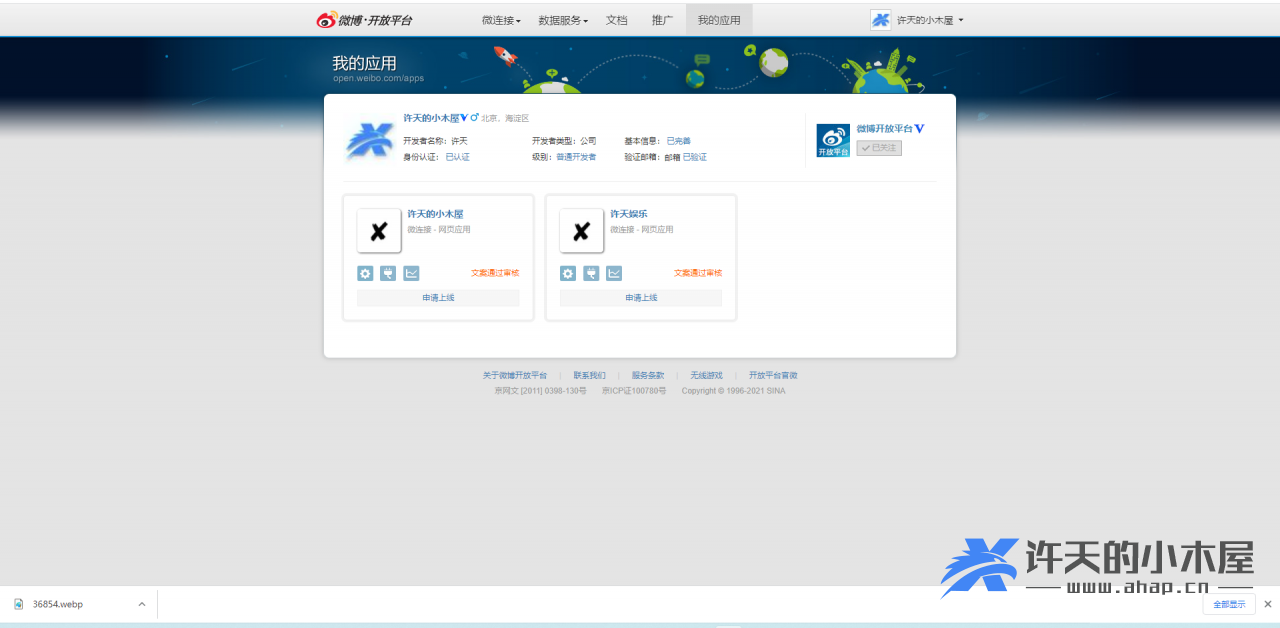Click the 36854.webp downloaded file name
Image resolution: width=1280 pixels, height=628 pixels.
tap(58, 604)
